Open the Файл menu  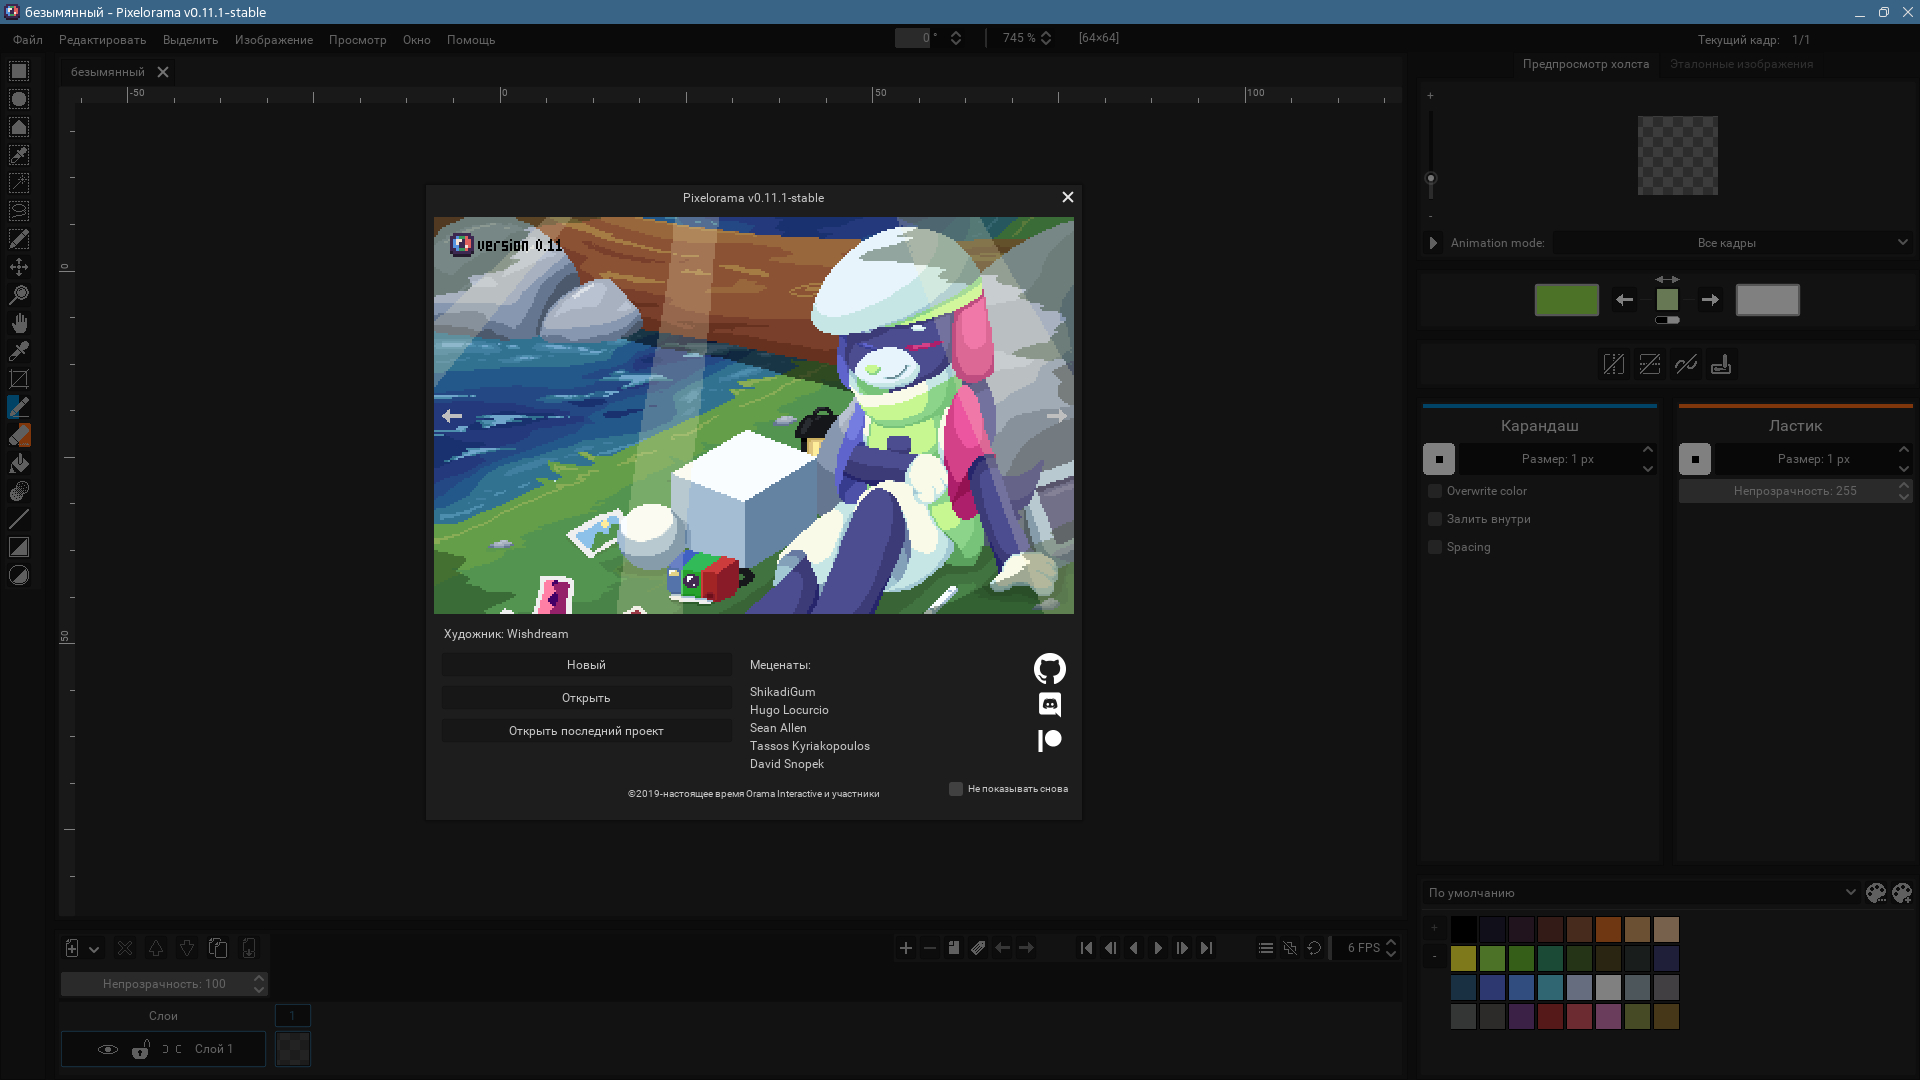click(28, 40)
